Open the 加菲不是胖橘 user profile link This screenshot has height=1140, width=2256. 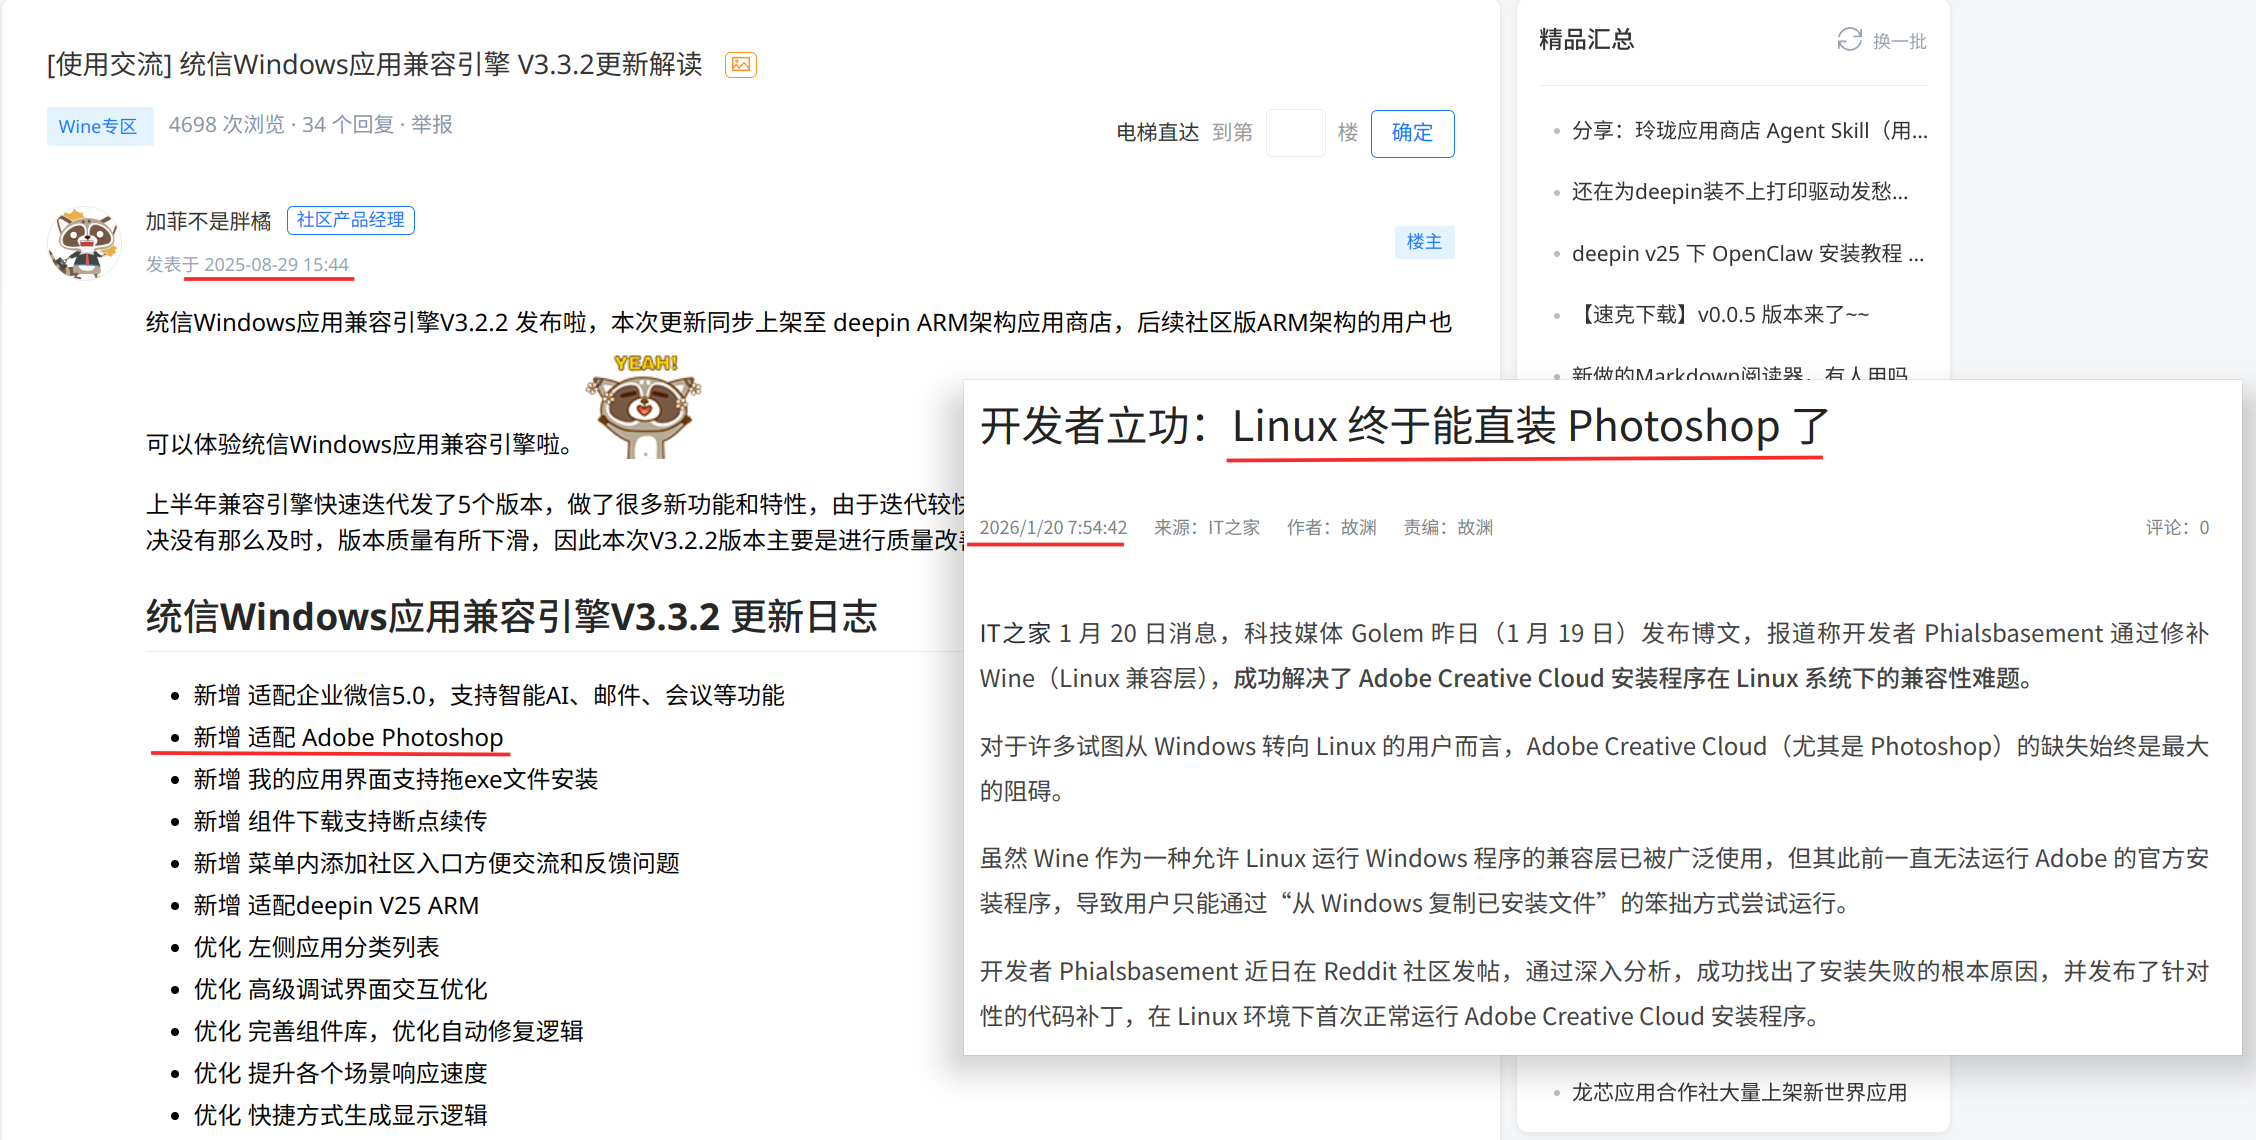click(x=208, y=221)
